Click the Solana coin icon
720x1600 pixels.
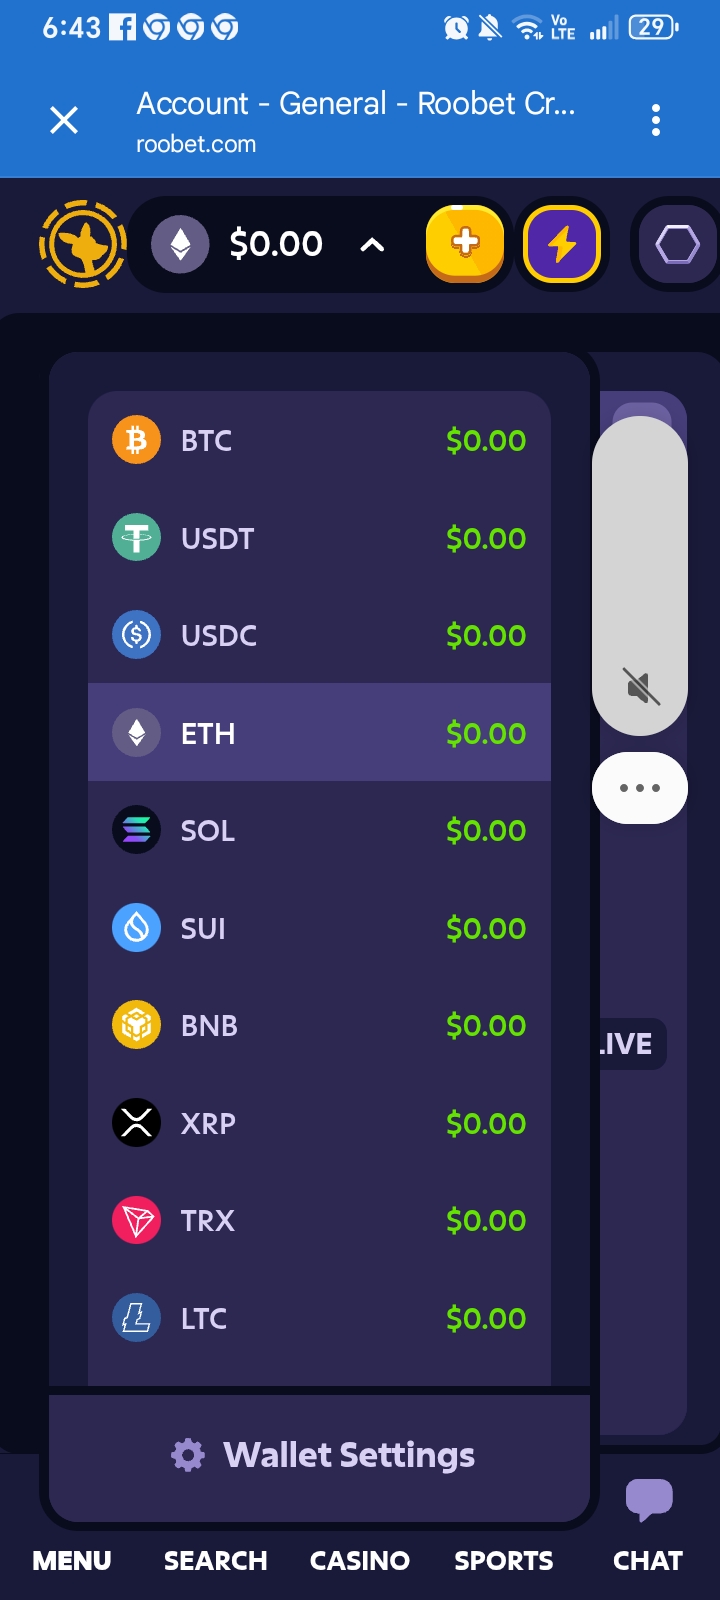pos(137,830)
